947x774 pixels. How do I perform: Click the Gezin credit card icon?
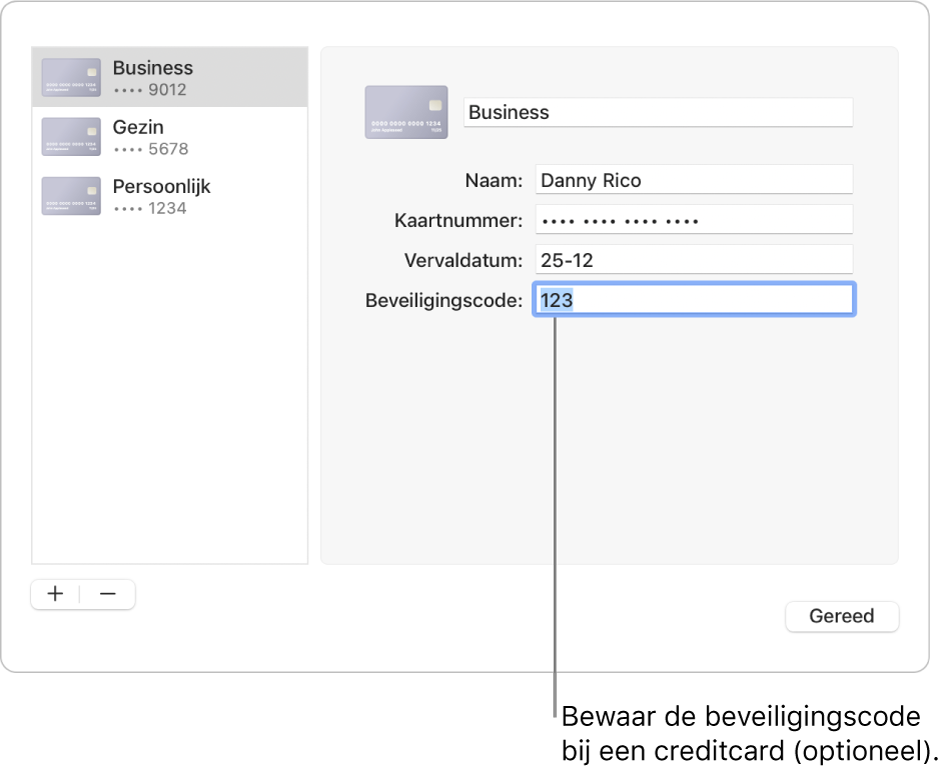[x=71, y=136]
